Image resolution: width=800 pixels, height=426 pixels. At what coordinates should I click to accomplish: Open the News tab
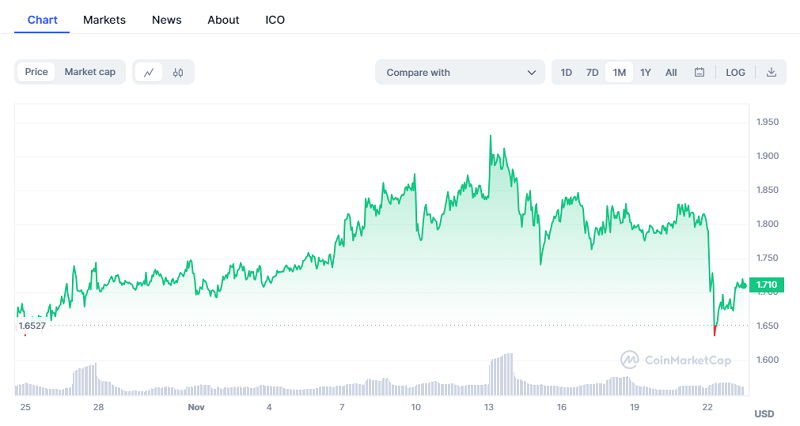[166, 20]
